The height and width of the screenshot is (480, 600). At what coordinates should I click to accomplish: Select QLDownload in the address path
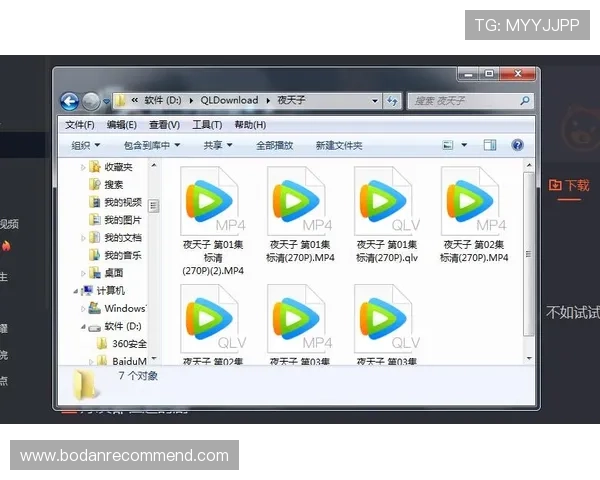coord(229,100)
